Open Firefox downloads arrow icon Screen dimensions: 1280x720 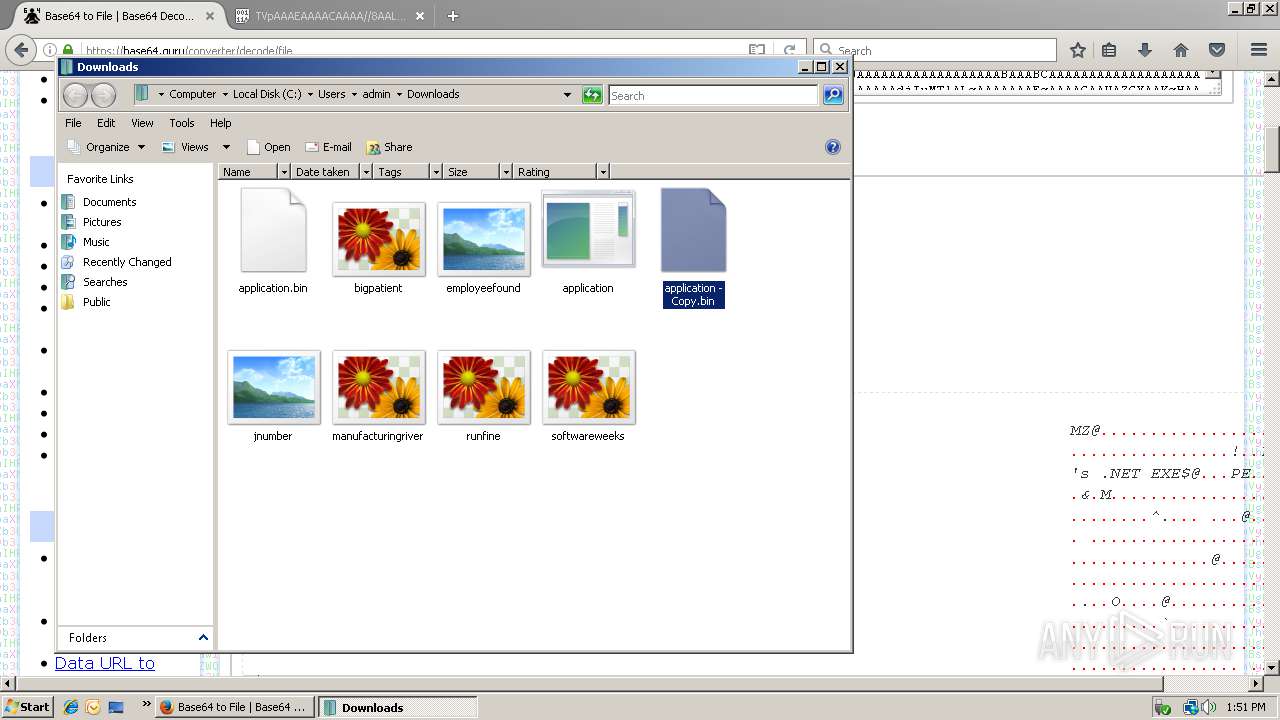tap(1145, 50)
